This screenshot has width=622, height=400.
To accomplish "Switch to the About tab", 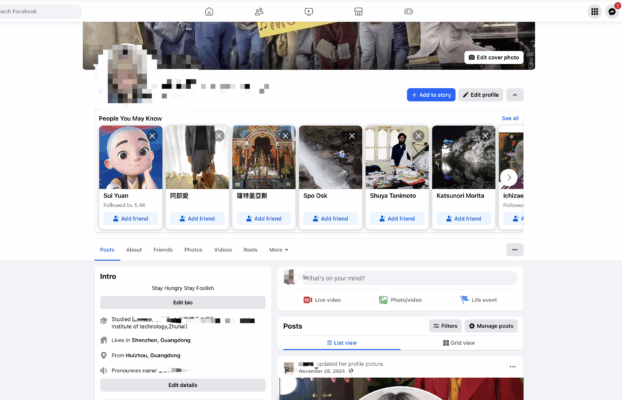I will click(x=134, y=250).
